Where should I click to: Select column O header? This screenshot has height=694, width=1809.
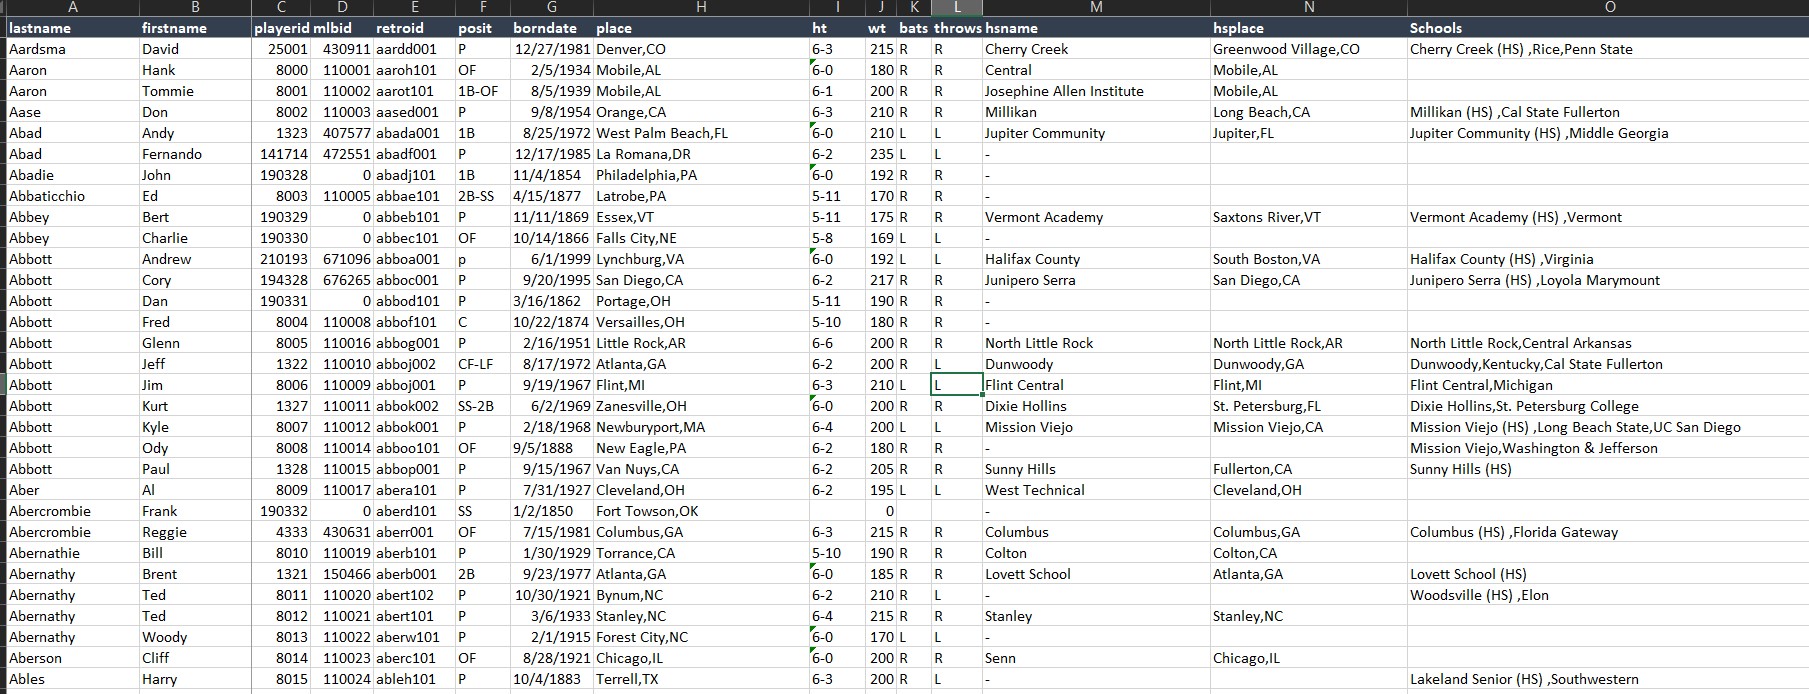pyautogui.click(x=1608, y=7)
